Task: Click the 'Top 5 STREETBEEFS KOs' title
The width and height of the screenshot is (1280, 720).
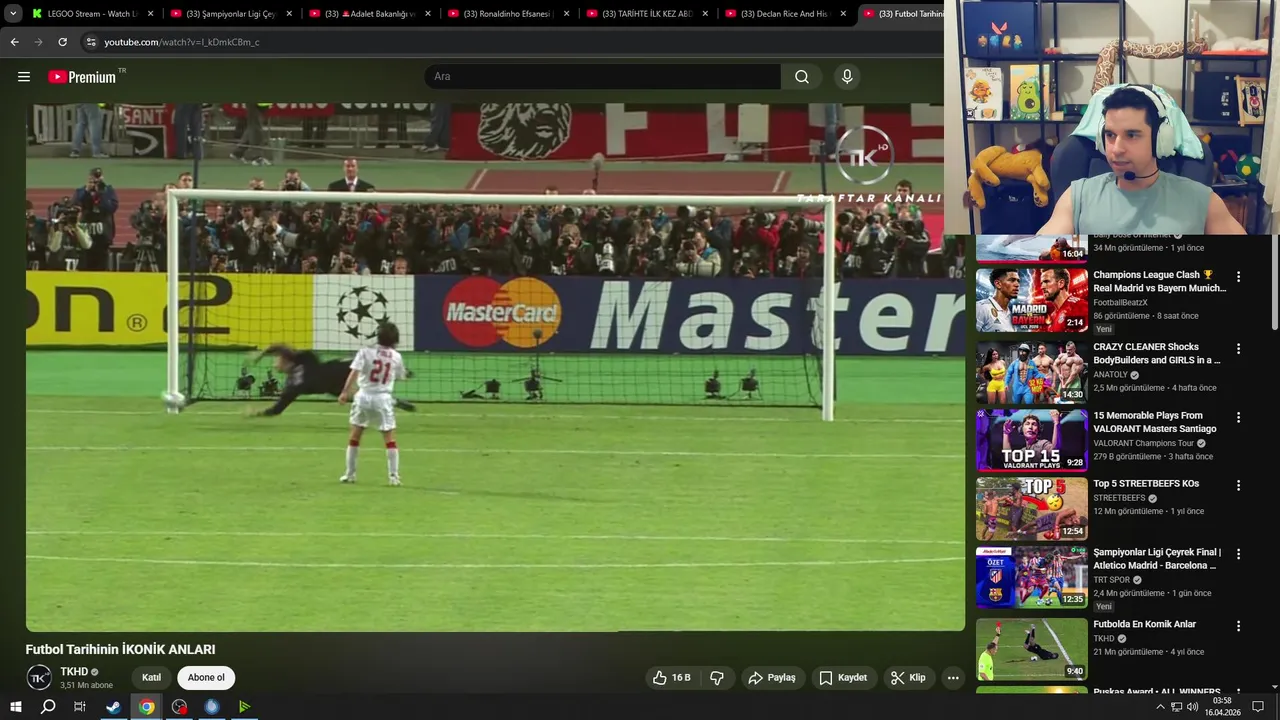Action: pyautogui.click(x=1146, y=484)
